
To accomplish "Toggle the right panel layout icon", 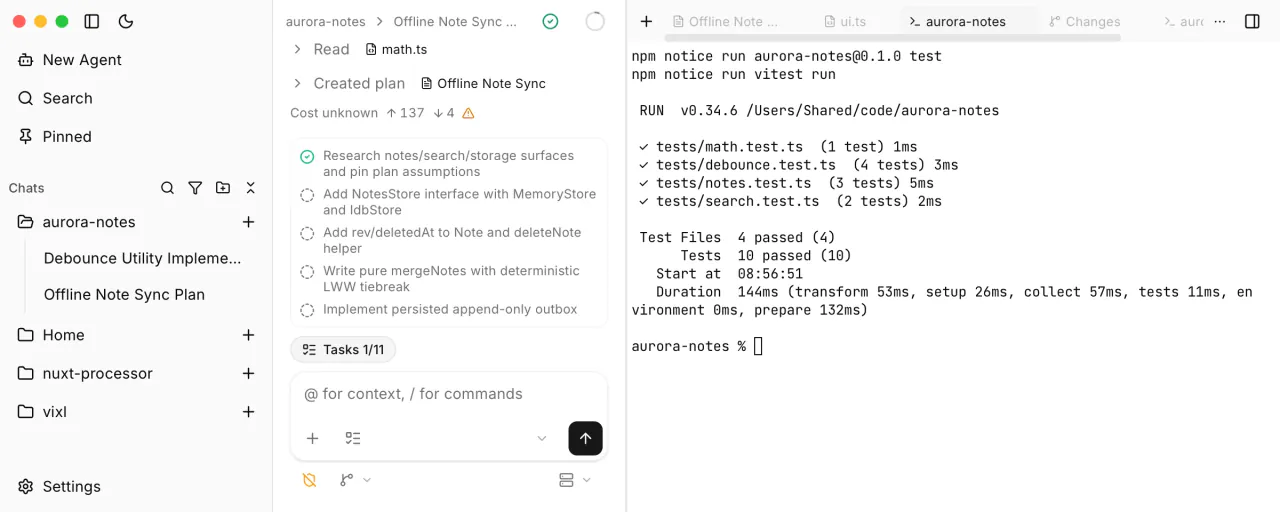I will click(1252, 21).
